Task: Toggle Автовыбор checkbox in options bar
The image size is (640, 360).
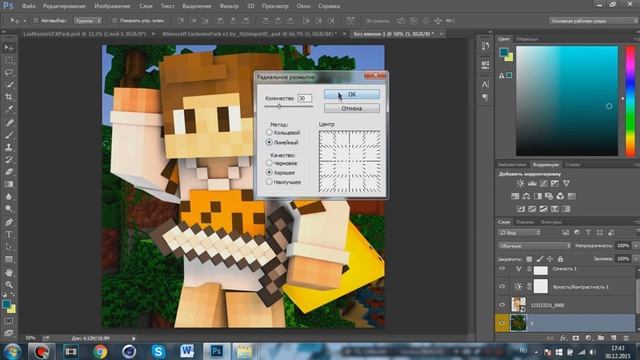Action: coord(36,20)
